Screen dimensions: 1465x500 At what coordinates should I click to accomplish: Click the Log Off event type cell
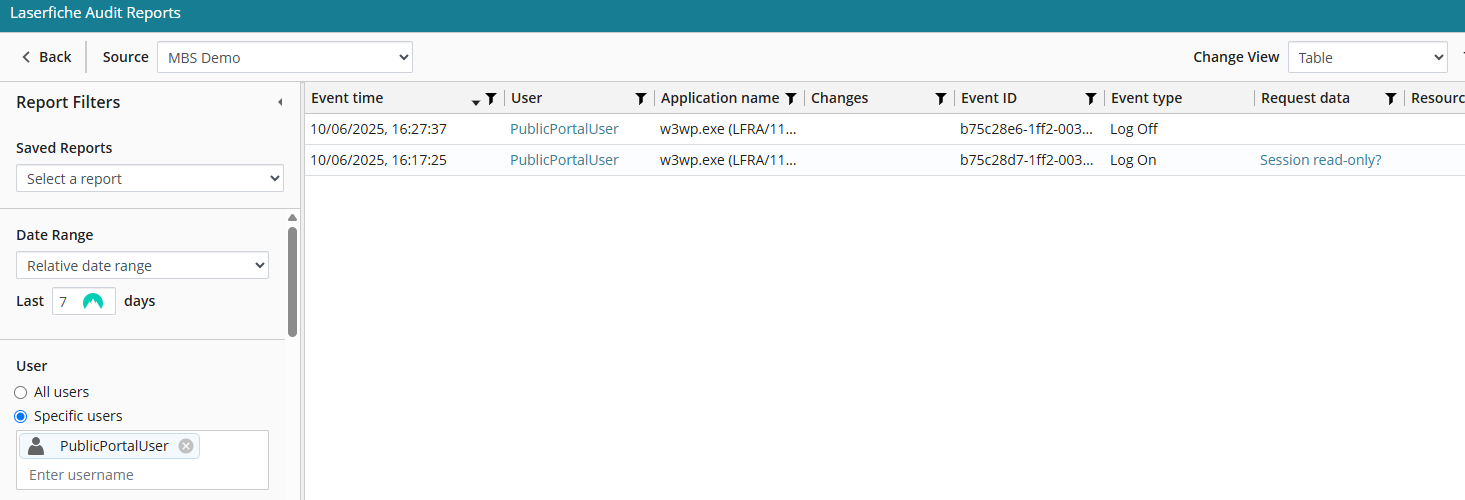click(1134, 129)
